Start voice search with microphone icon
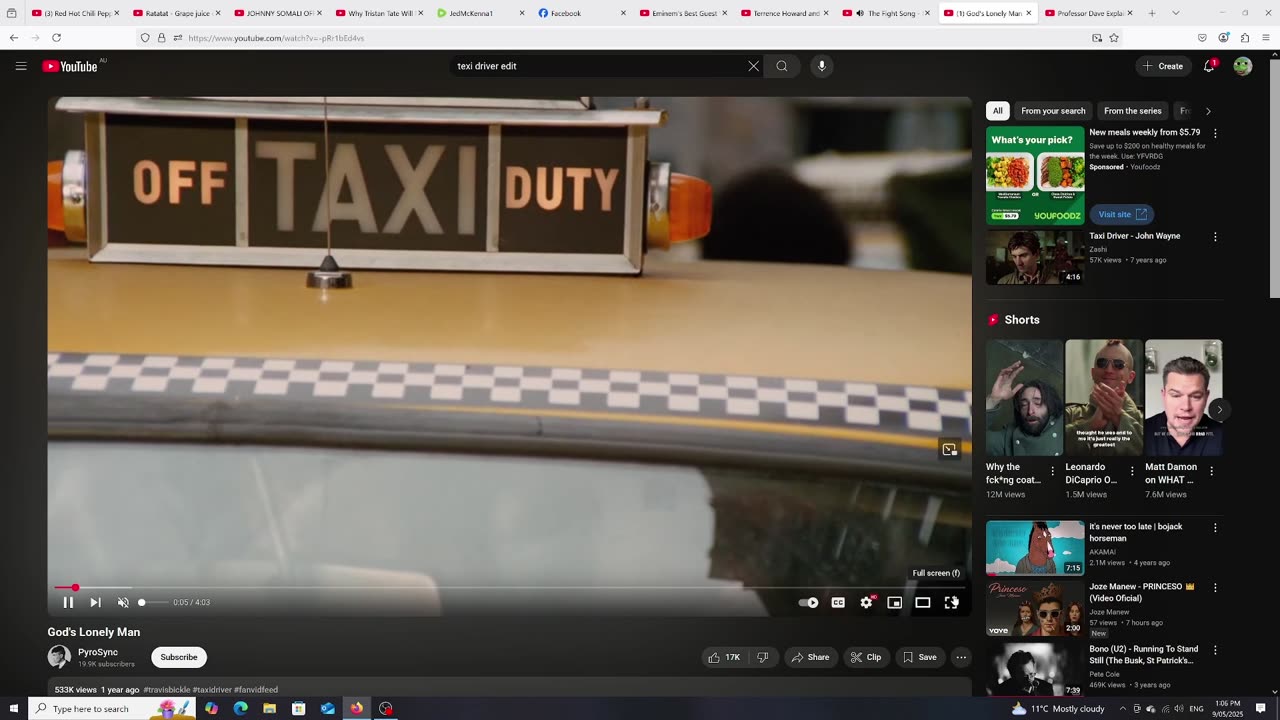1280x720 pixels. tap(822, 66)
